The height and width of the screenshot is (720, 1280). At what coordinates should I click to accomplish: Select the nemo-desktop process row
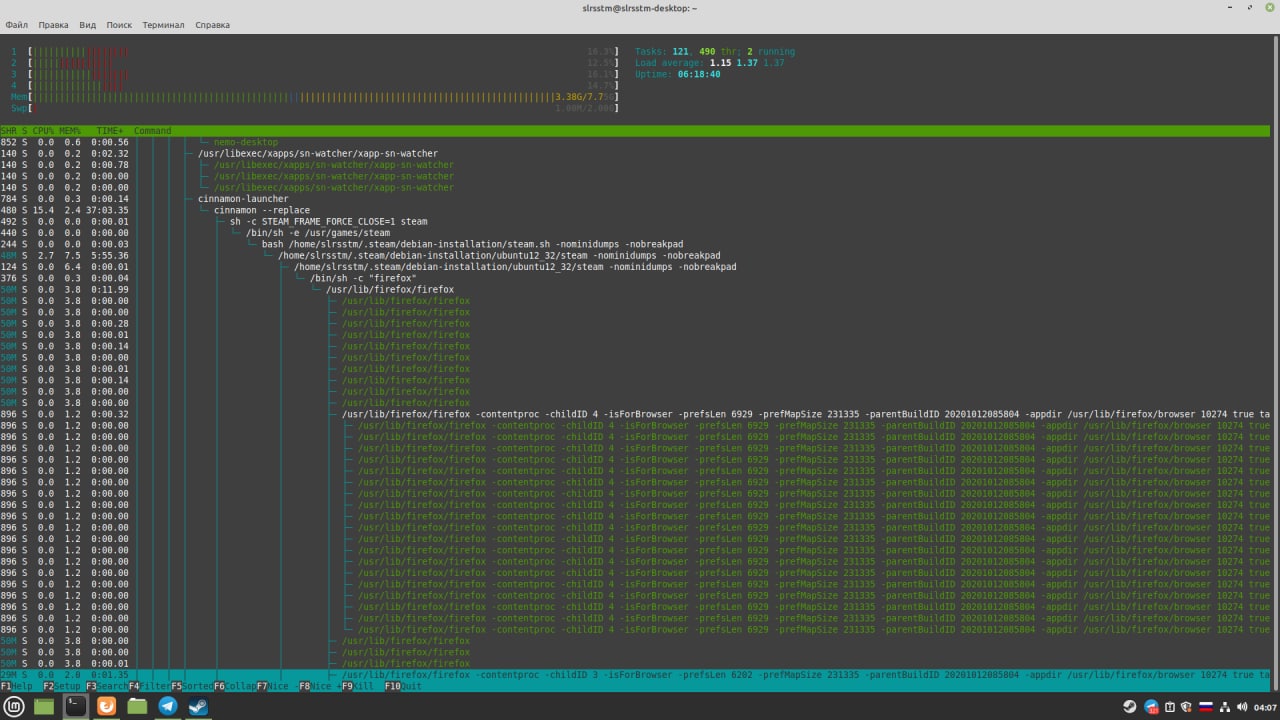coord(635,142)
